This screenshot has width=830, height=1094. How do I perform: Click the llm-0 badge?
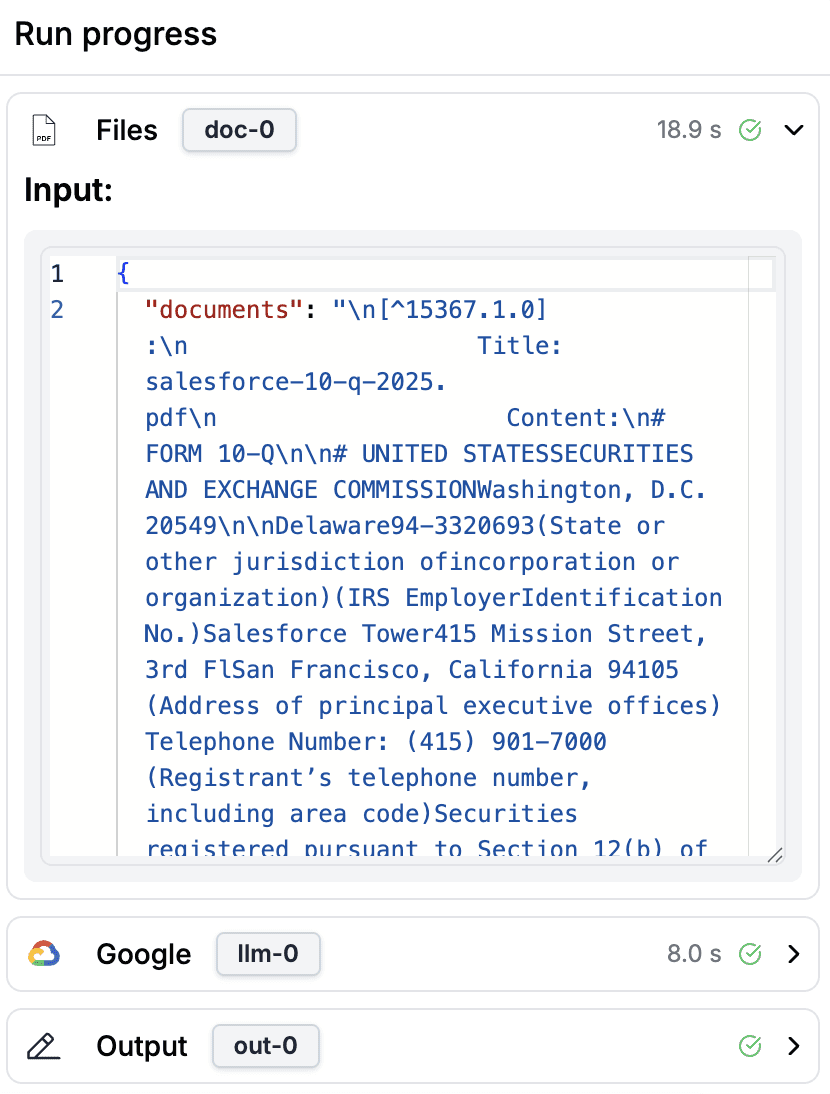pyautogui.click(x=268, y=954)
